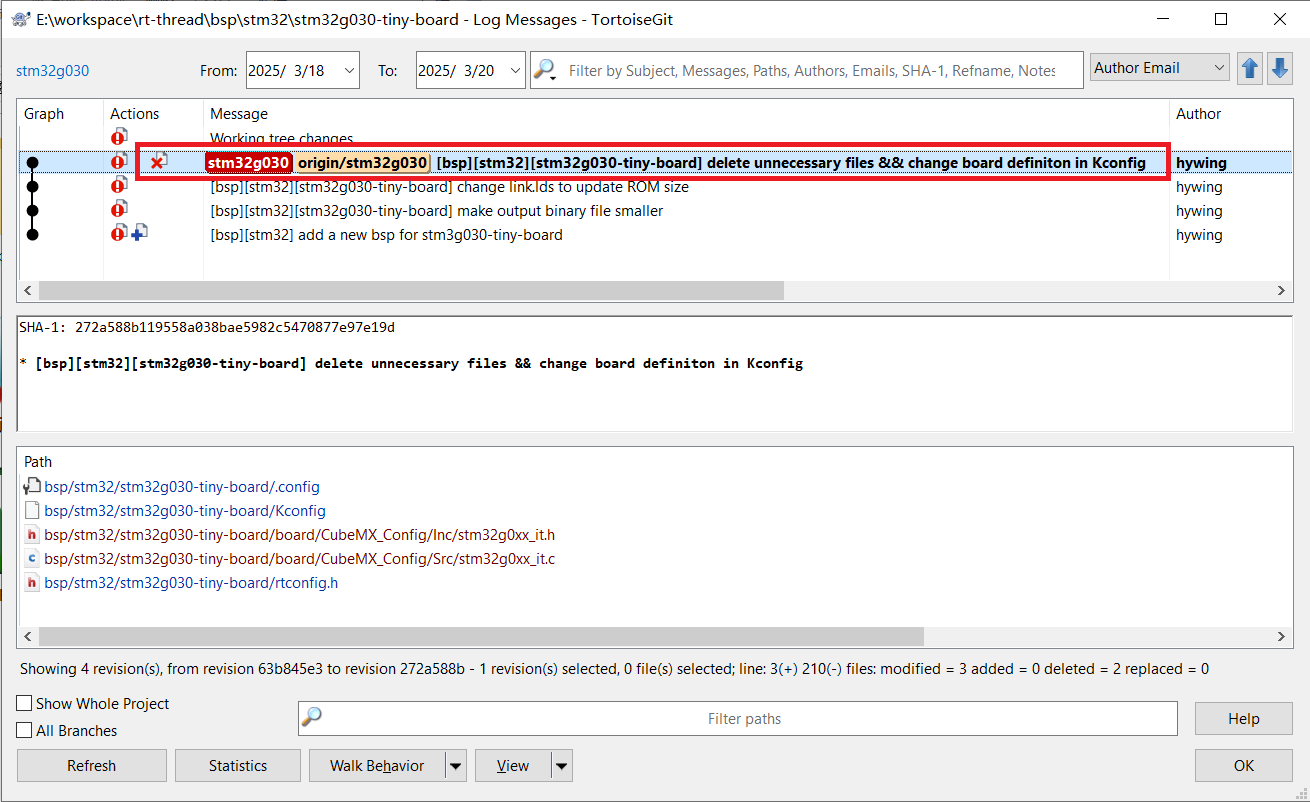Open Walk Behavior dropdown arrow
This screenshot has width=1310, height=802.
coord(456,766)
